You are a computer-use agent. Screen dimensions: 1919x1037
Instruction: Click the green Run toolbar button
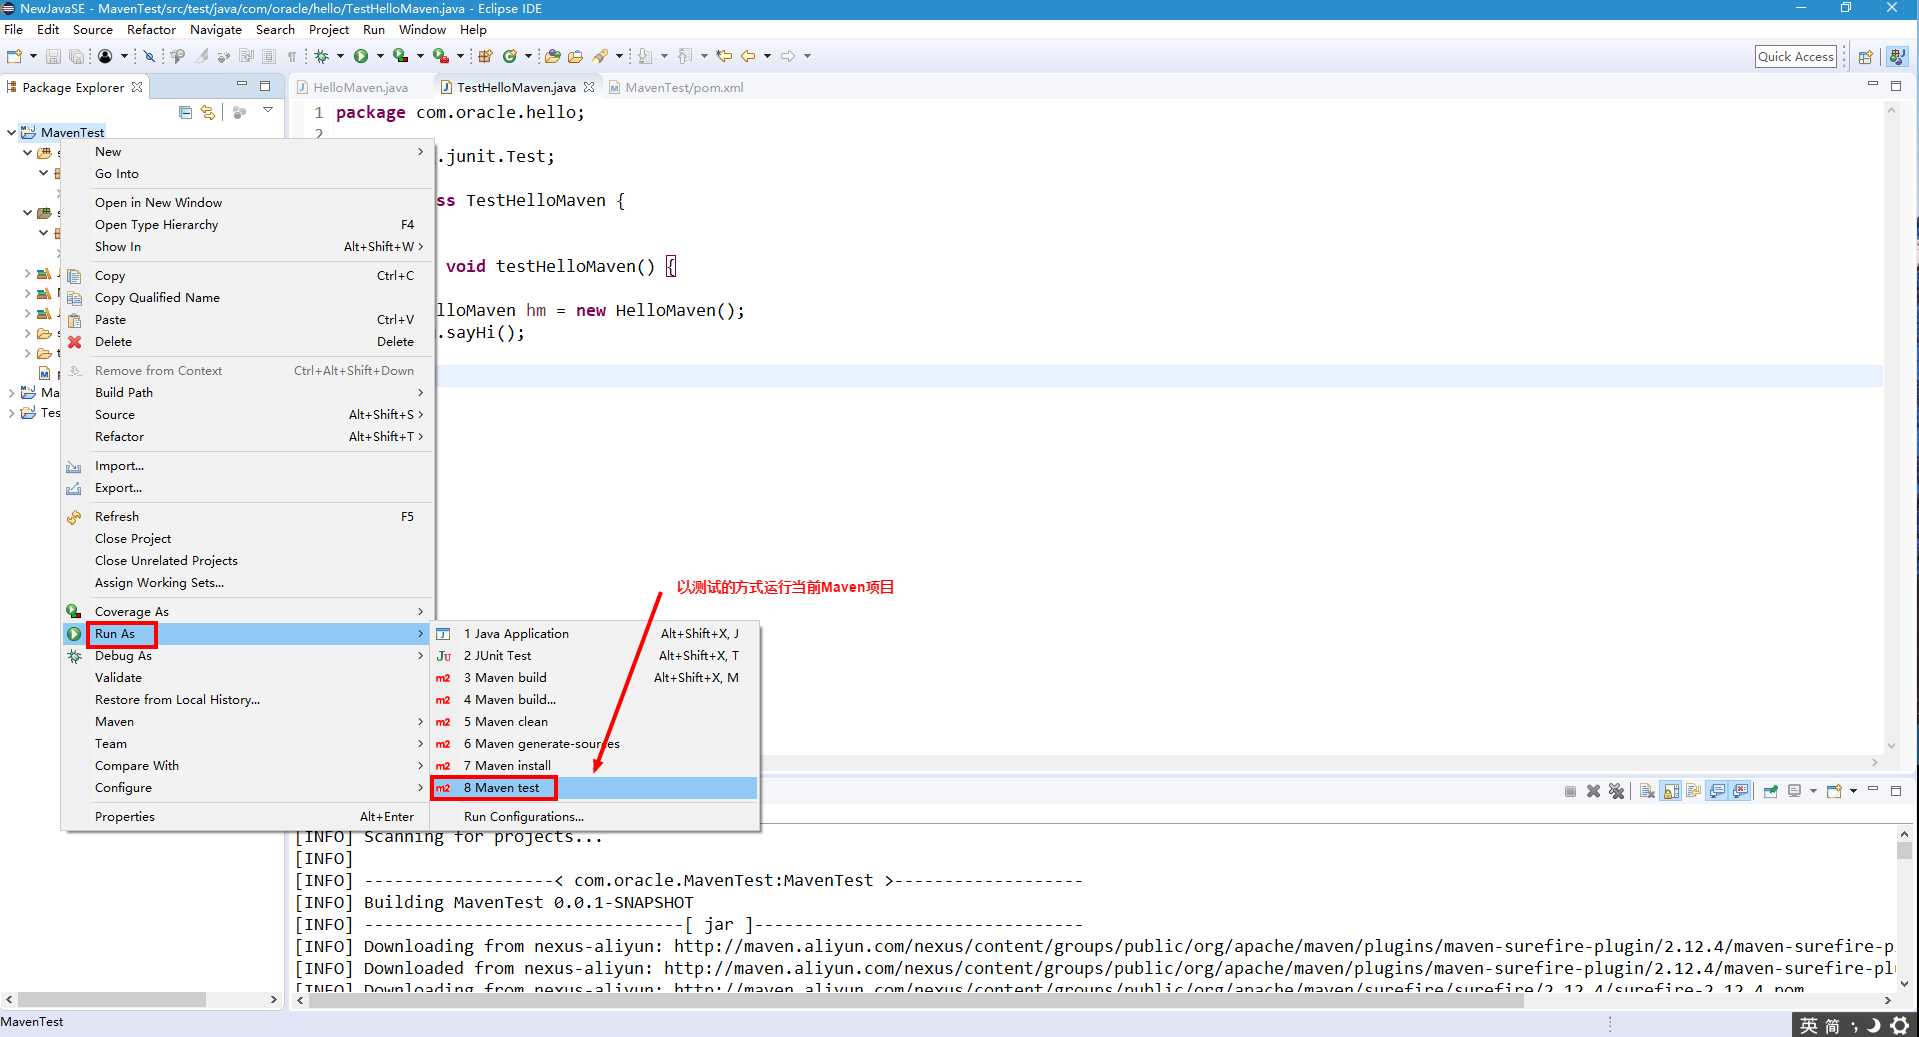360,56
